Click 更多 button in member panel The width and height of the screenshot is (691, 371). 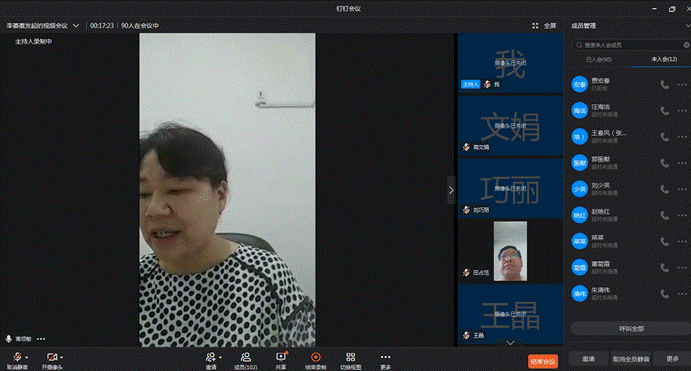point(672,359)
